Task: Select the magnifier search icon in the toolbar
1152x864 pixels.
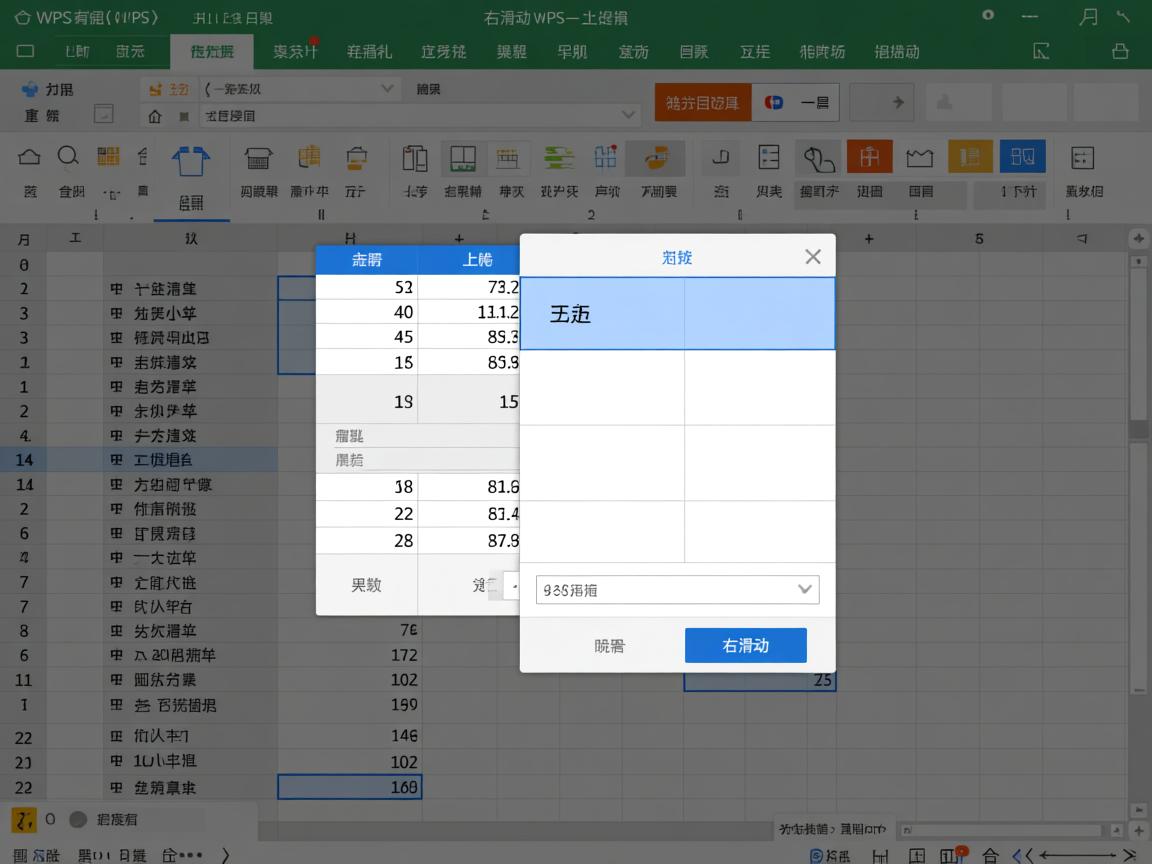Action: tap(70, 157)
